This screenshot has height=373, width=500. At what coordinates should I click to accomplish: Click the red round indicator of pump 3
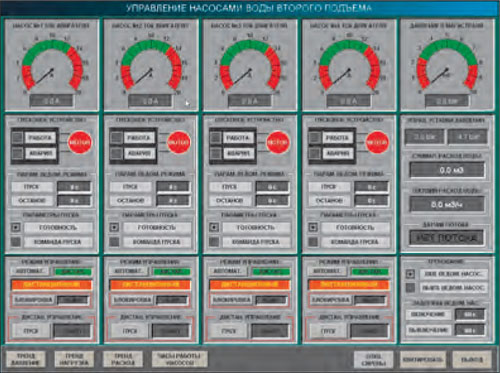tap(278, 142)
